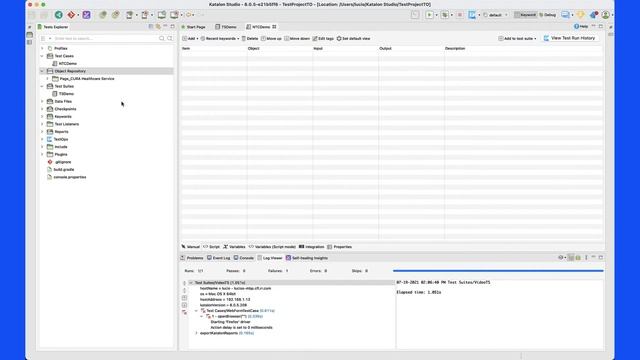
Task: Click the Tests Explorer search input field
Action: pyautogui.click(x=105, y=38)
